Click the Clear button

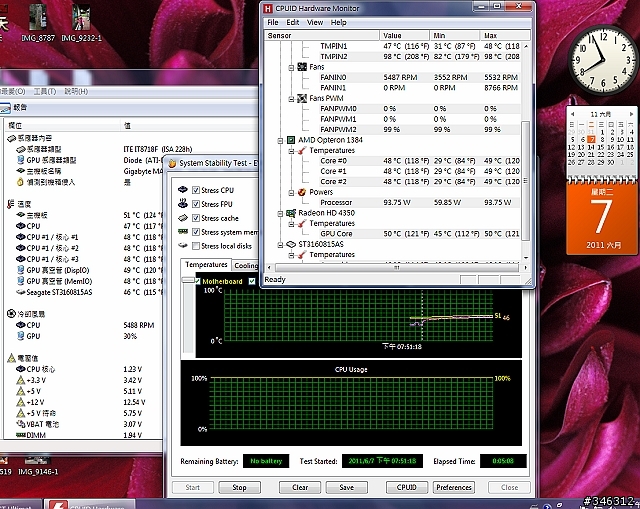point(300,487)
